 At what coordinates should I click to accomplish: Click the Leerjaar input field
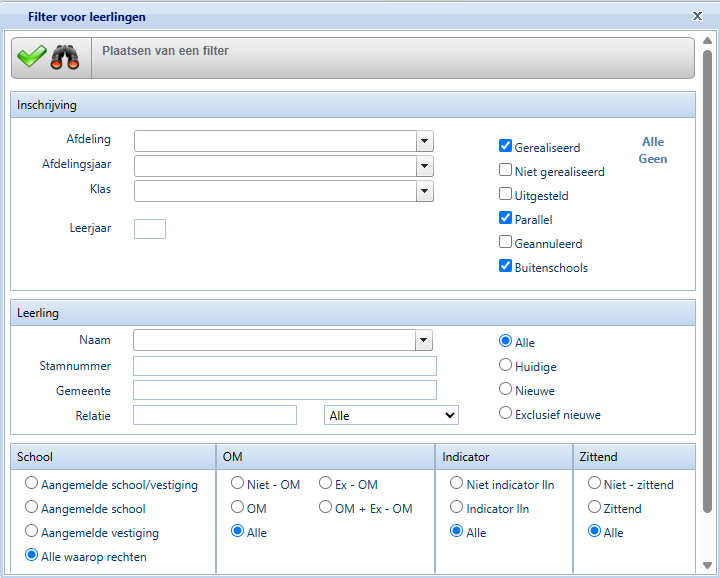(150, 229)
